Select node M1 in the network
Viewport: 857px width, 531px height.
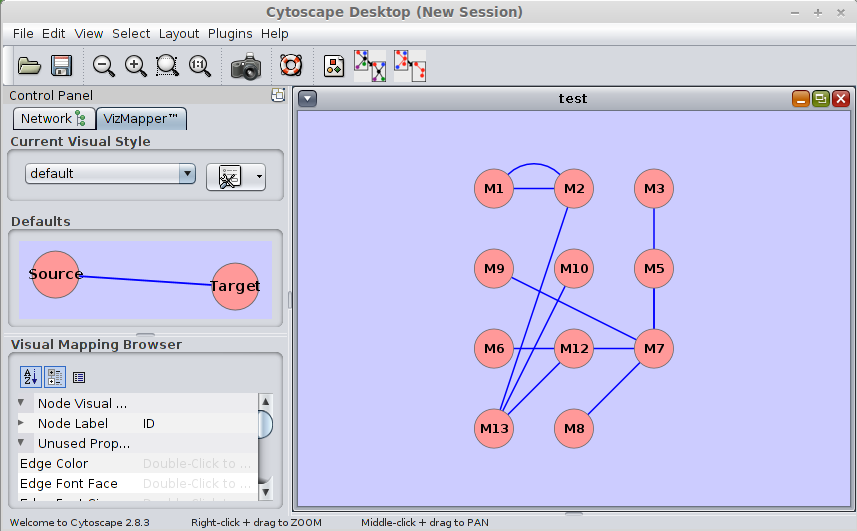pyautogui.click(x=494, y=188)
